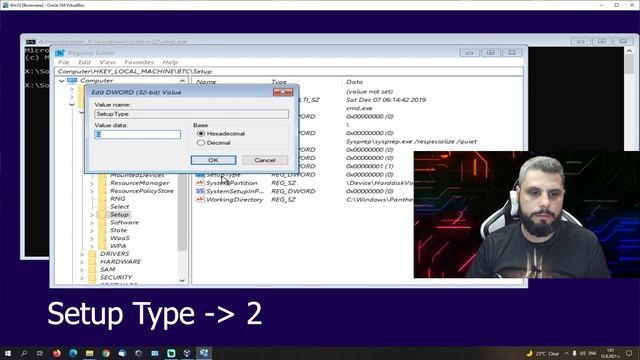640x360 pixels.
Task: Expand the SECURITY hive
Action: [82, 278]
